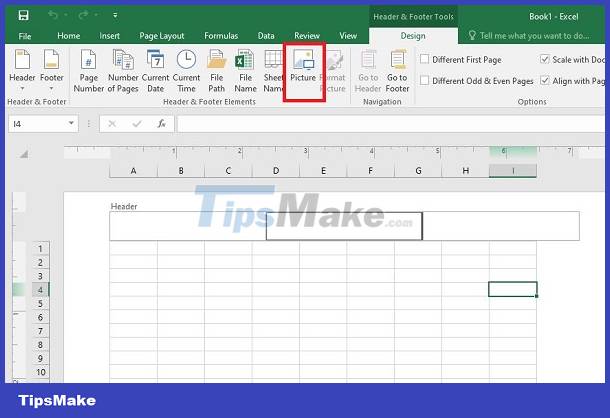Click the left header section box

[x=188, y=226]
